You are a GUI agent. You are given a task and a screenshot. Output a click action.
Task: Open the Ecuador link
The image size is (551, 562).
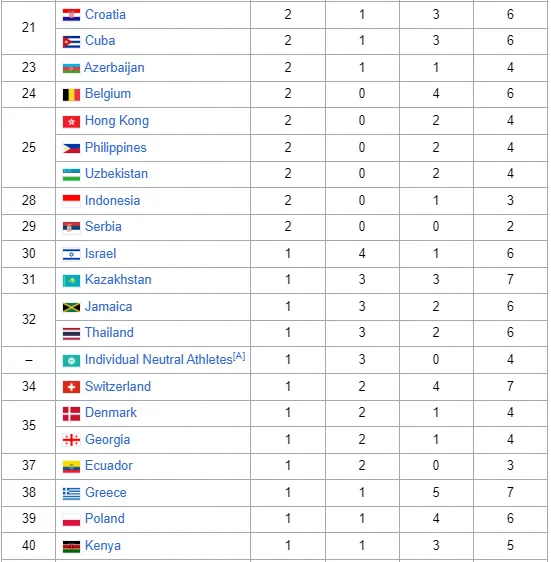coord(109,466)
